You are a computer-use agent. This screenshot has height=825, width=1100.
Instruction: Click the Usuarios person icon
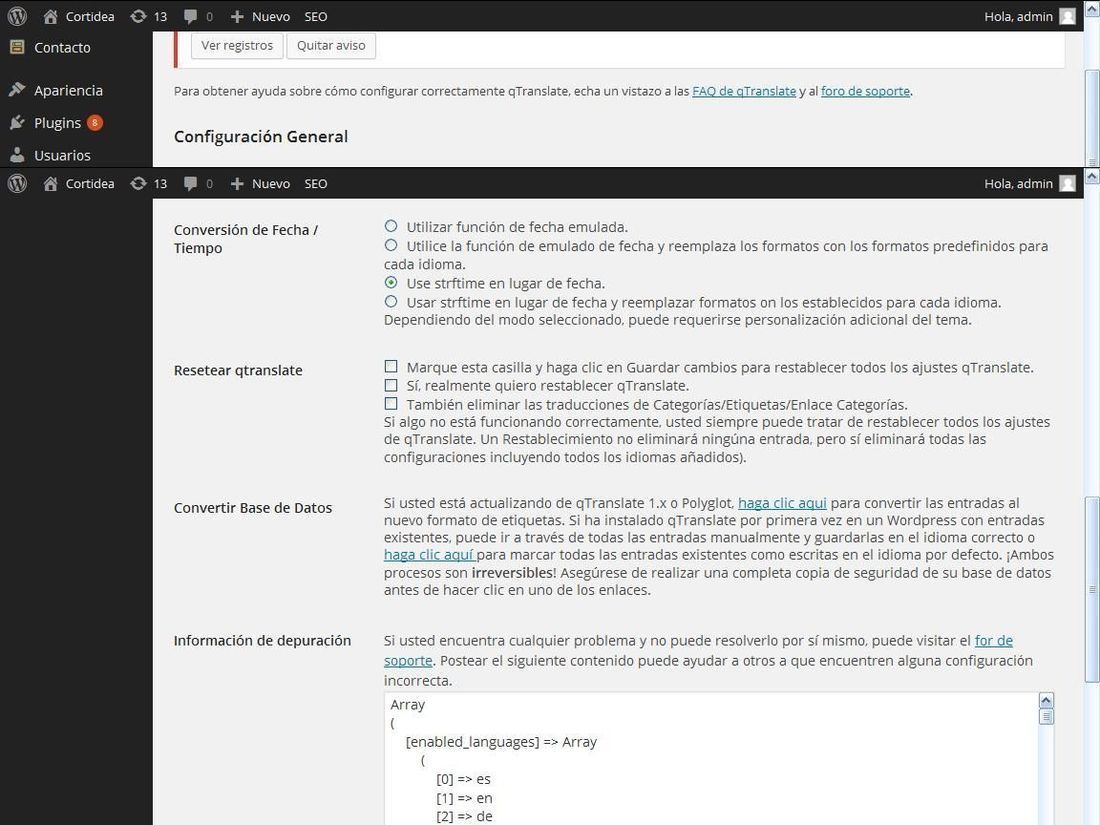[17, 155]
